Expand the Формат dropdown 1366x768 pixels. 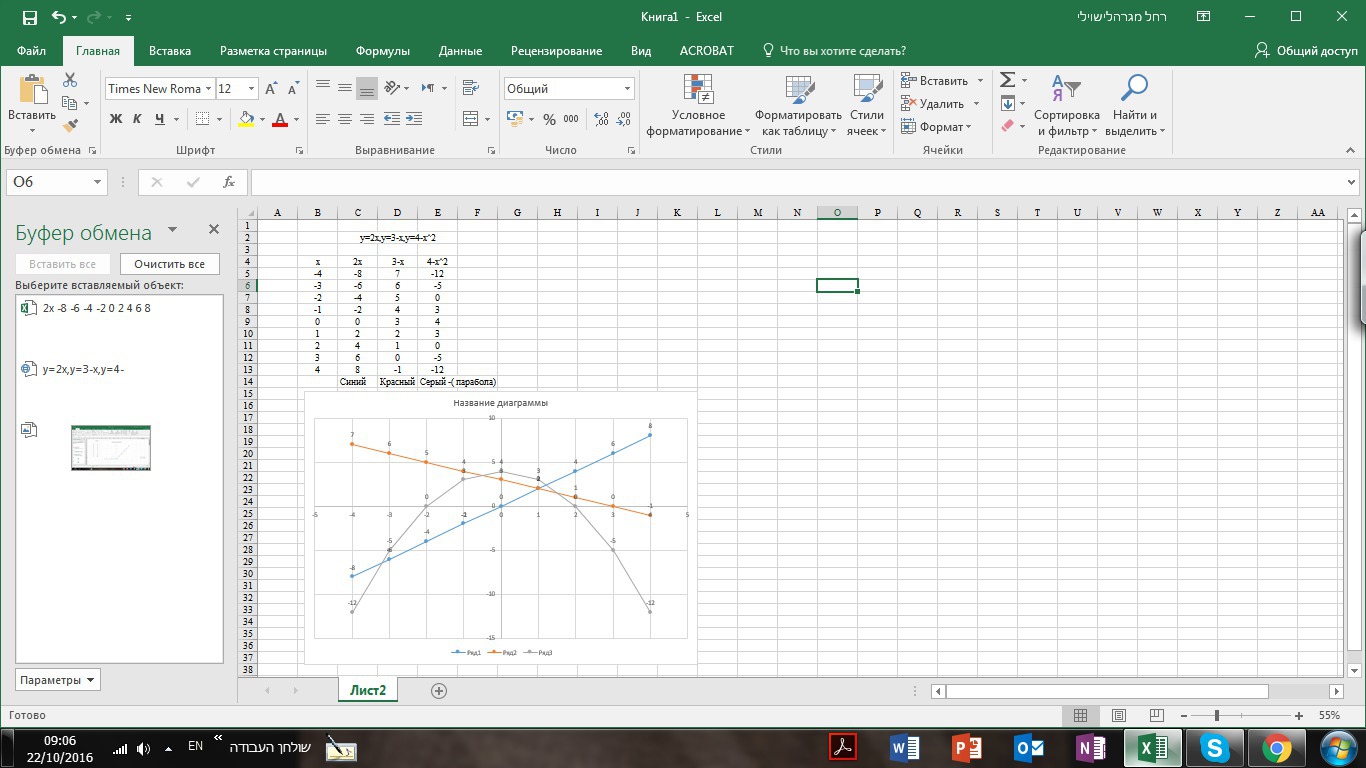coord(970,127)
